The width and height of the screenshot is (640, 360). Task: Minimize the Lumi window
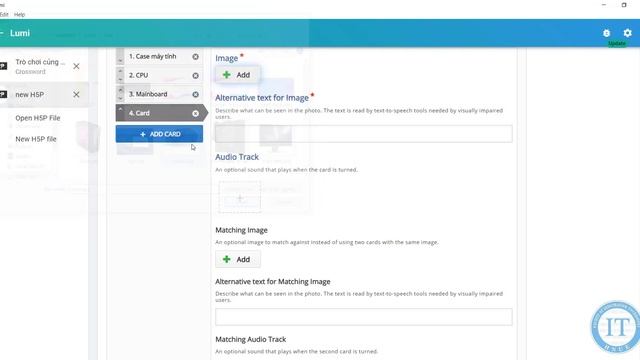604,5
